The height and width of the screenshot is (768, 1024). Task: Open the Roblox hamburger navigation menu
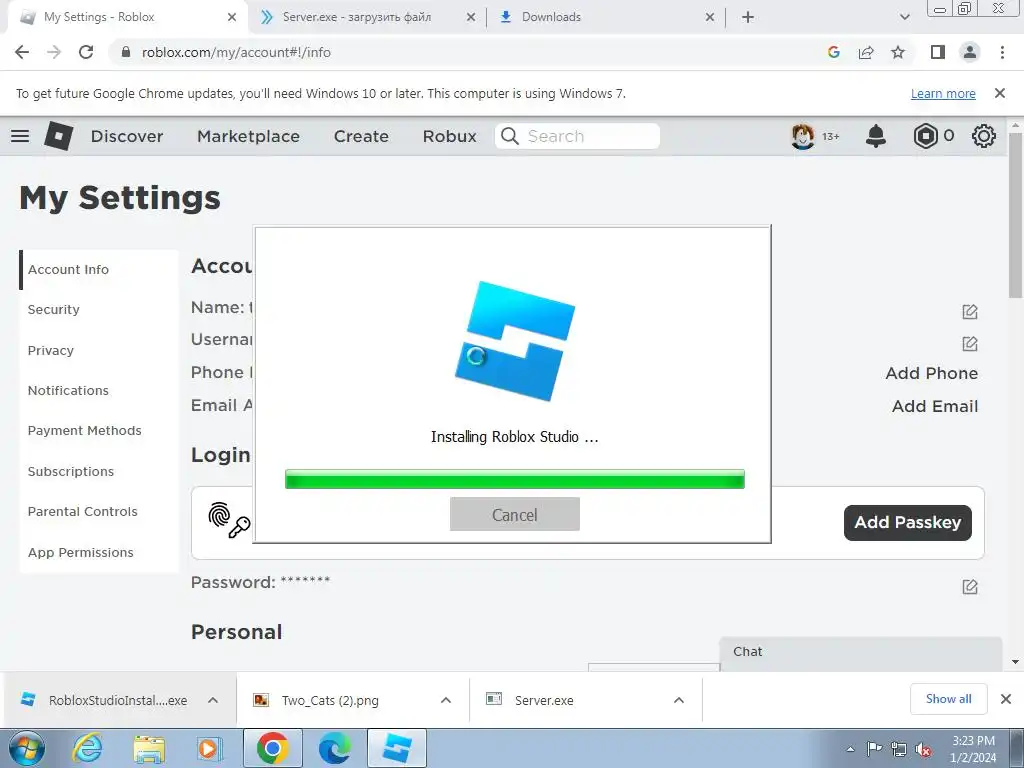pos(20,136)
